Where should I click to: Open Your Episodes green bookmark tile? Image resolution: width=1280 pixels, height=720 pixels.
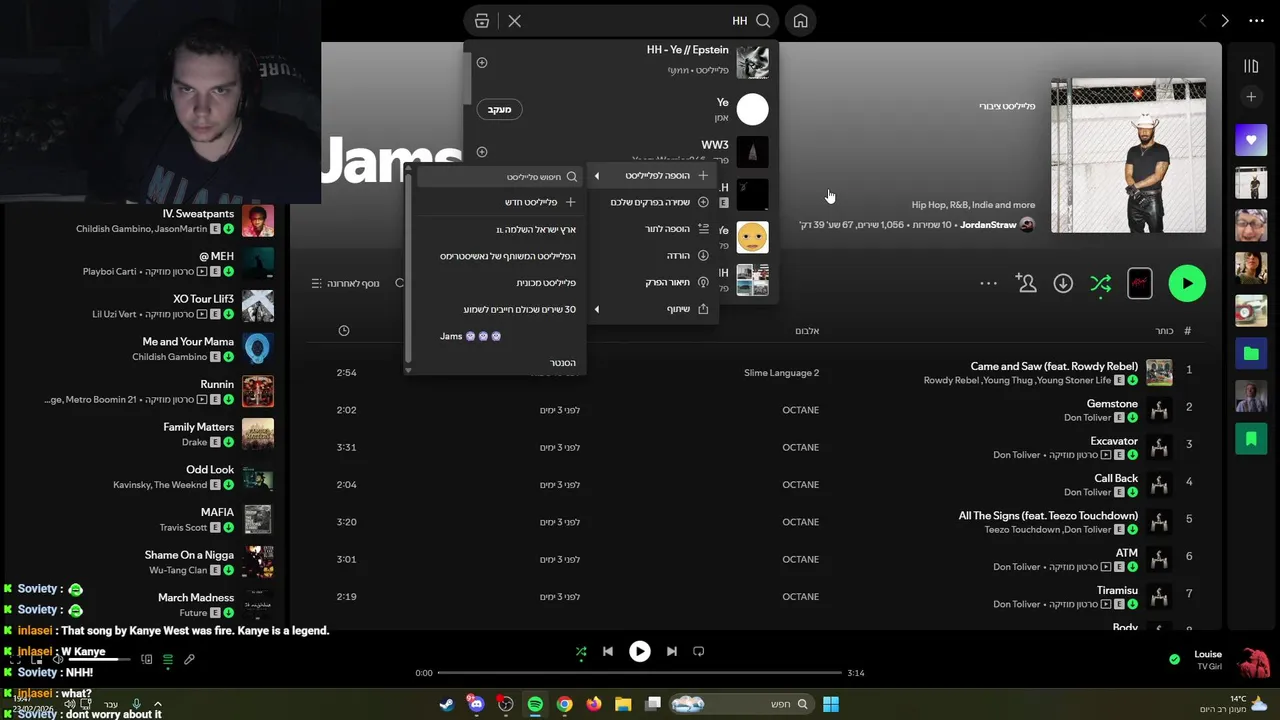[1251, 438]
